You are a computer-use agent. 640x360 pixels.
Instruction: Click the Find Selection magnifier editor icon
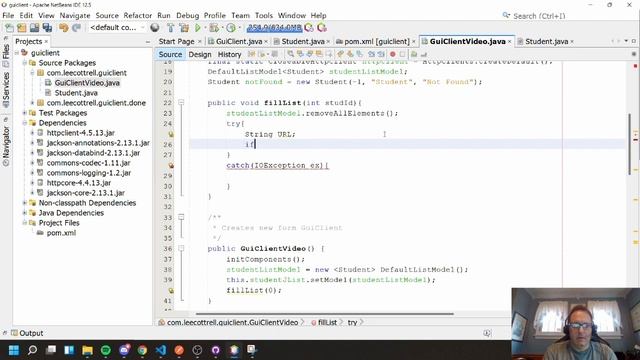click(290, 54)
